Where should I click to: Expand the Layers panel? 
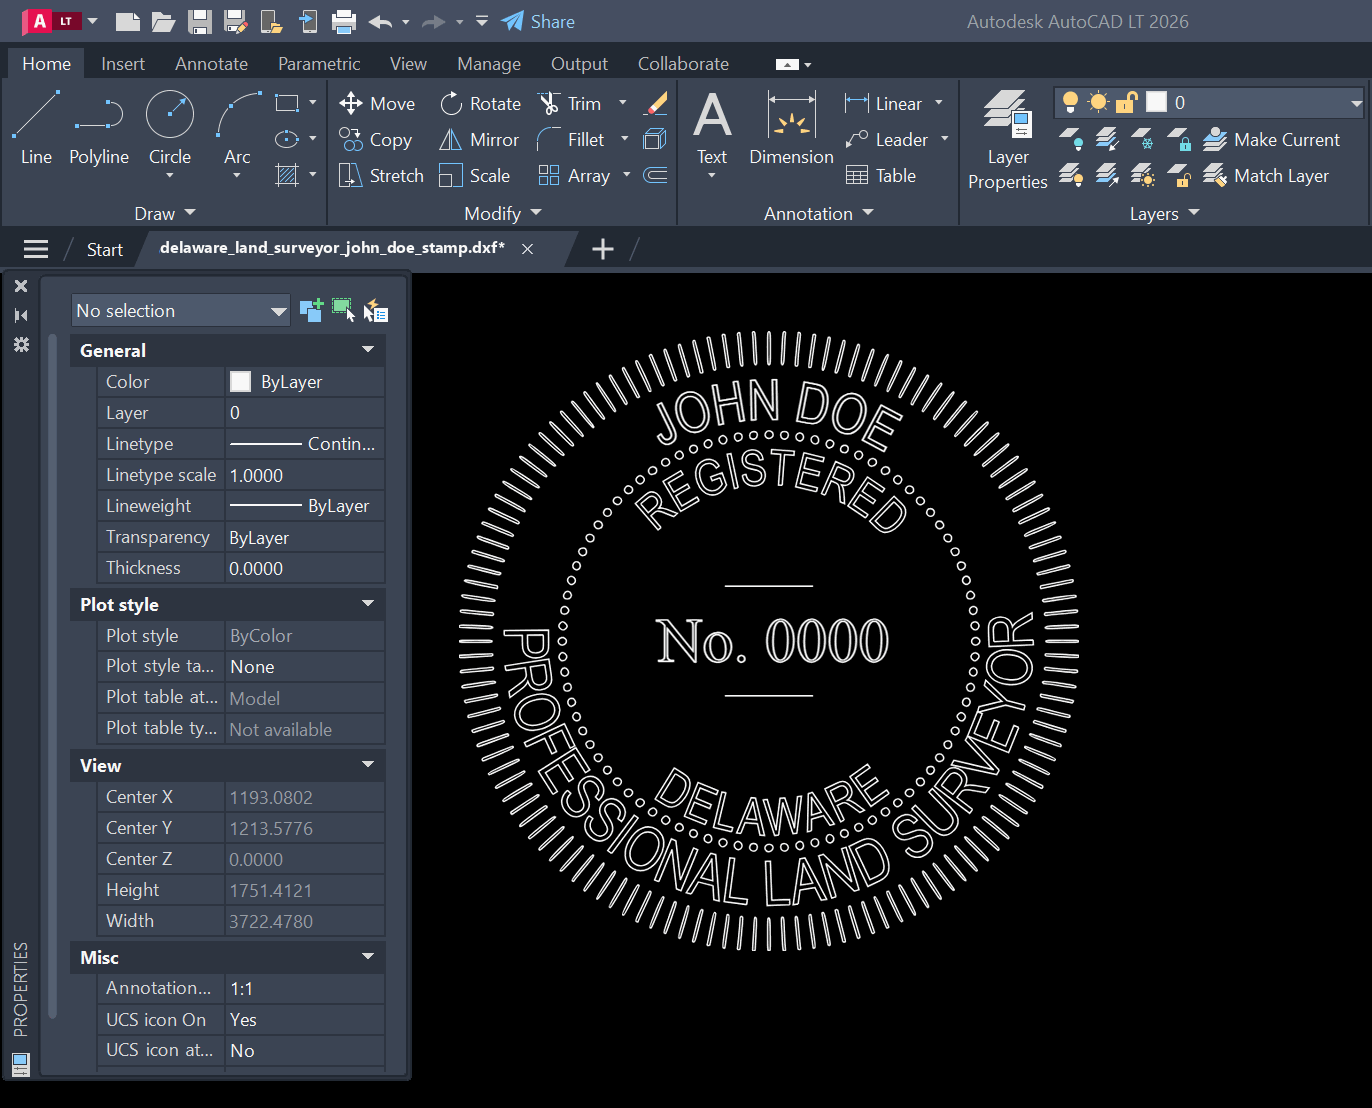[1164, 213]
